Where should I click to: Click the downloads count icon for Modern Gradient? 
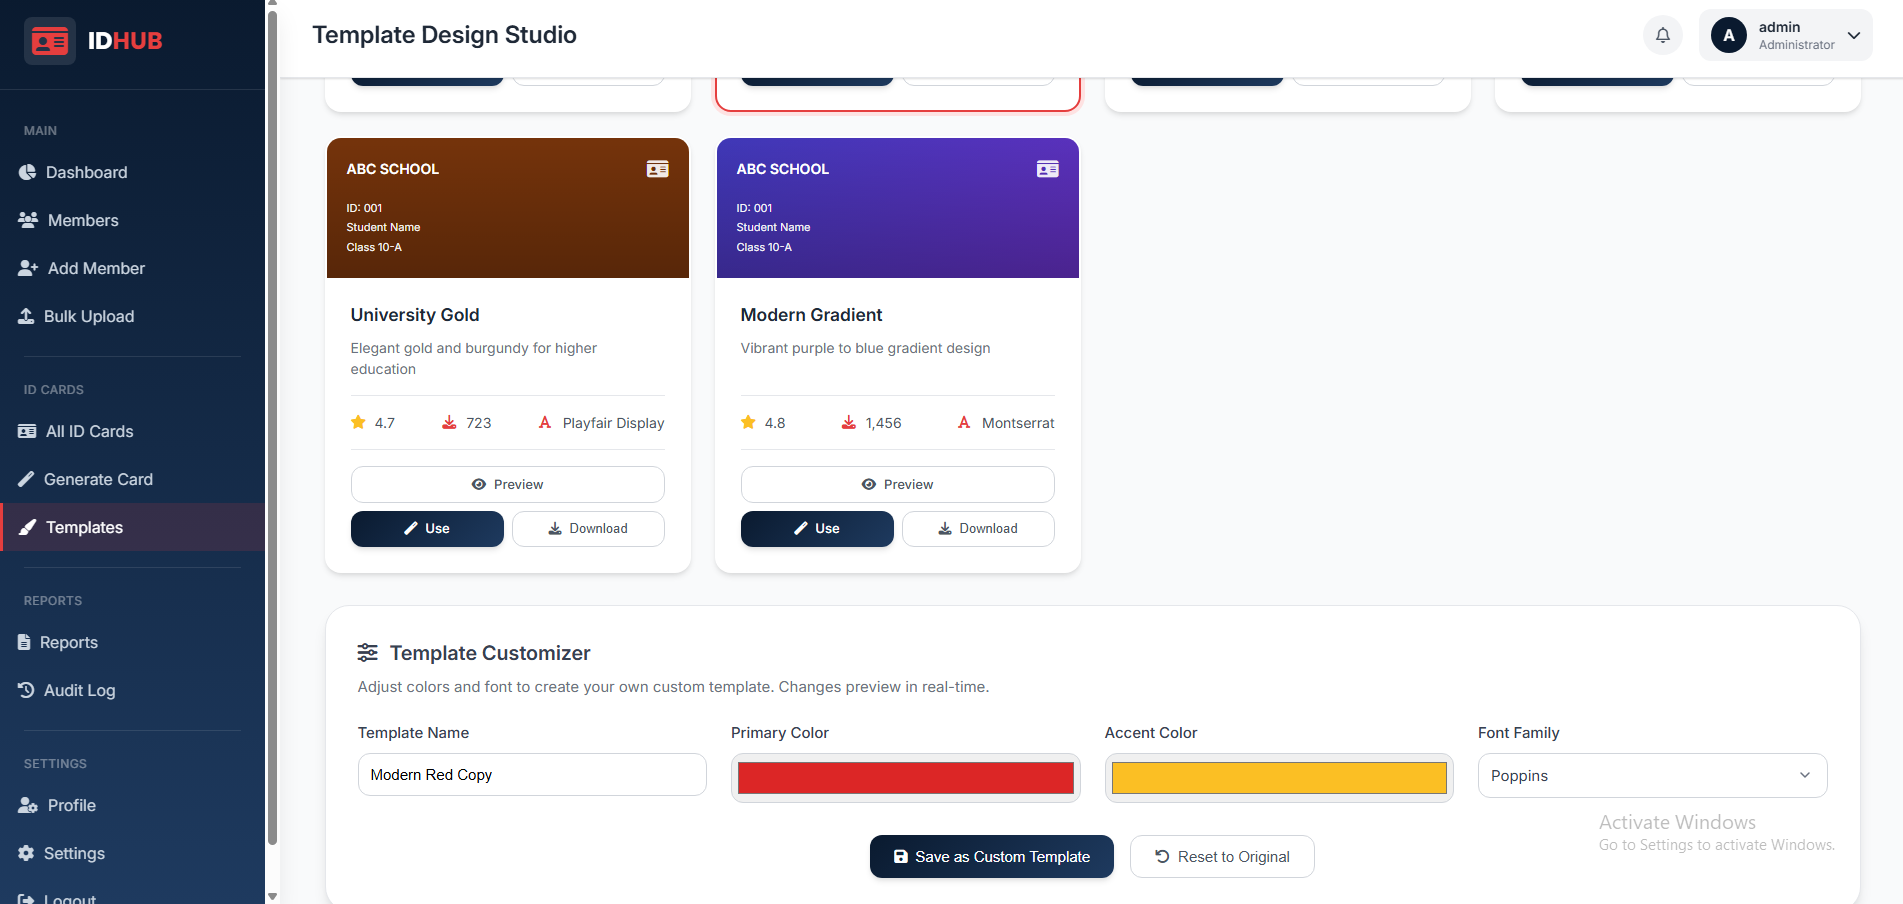coord(848,423)
